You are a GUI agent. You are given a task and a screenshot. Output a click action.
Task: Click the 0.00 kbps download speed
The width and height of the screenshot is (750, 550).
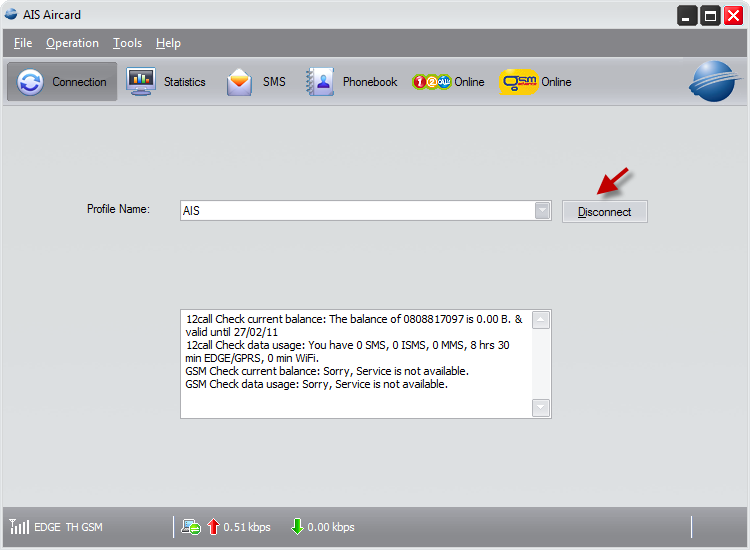[x=331, y=527]
